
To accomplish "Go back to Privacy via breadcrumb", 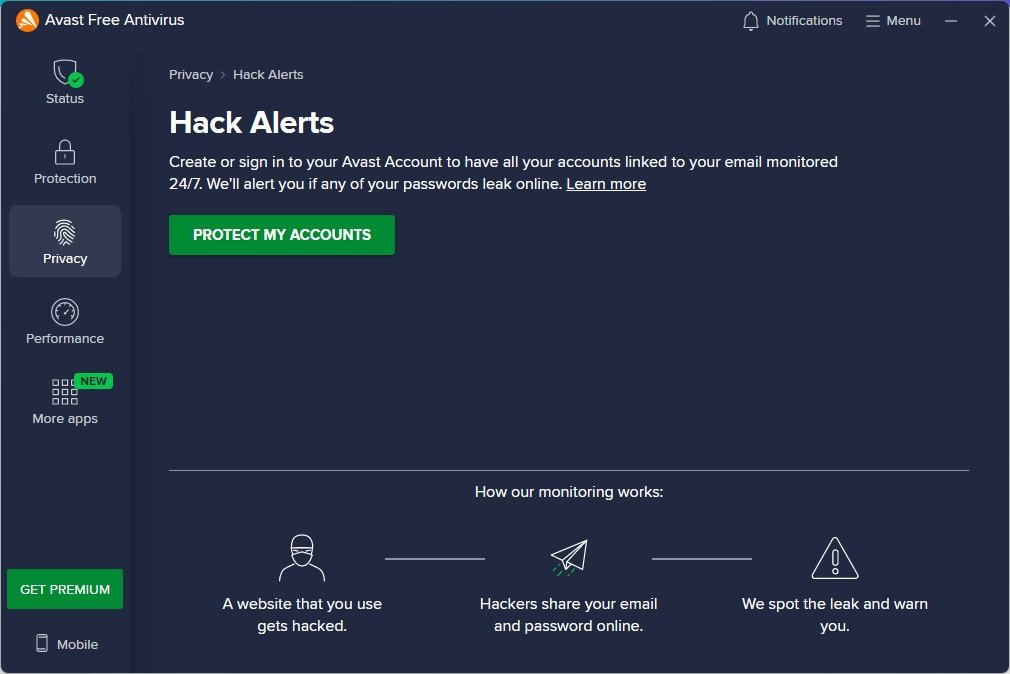I will 191,75.
